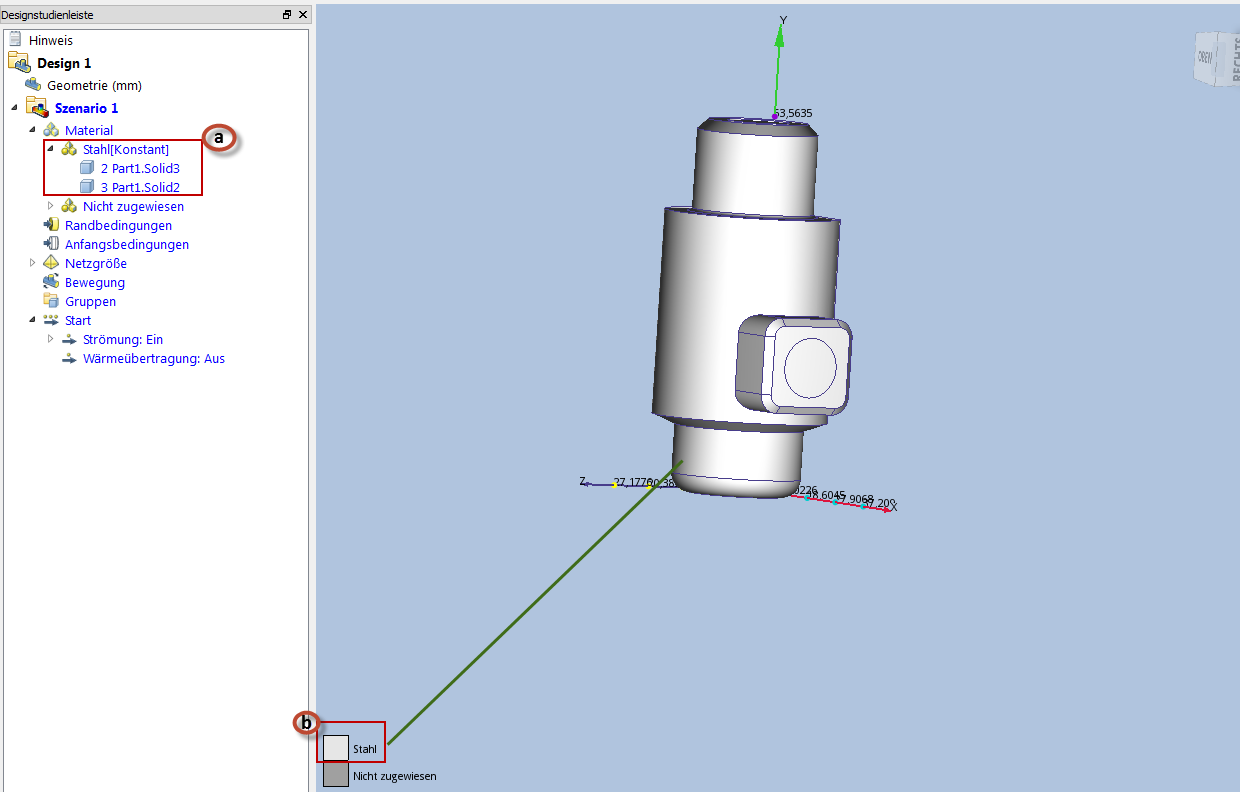Expand the Strömung: Ein node
The width and height of the screenshot is (1240, 792).
click(x=50, y=339)
